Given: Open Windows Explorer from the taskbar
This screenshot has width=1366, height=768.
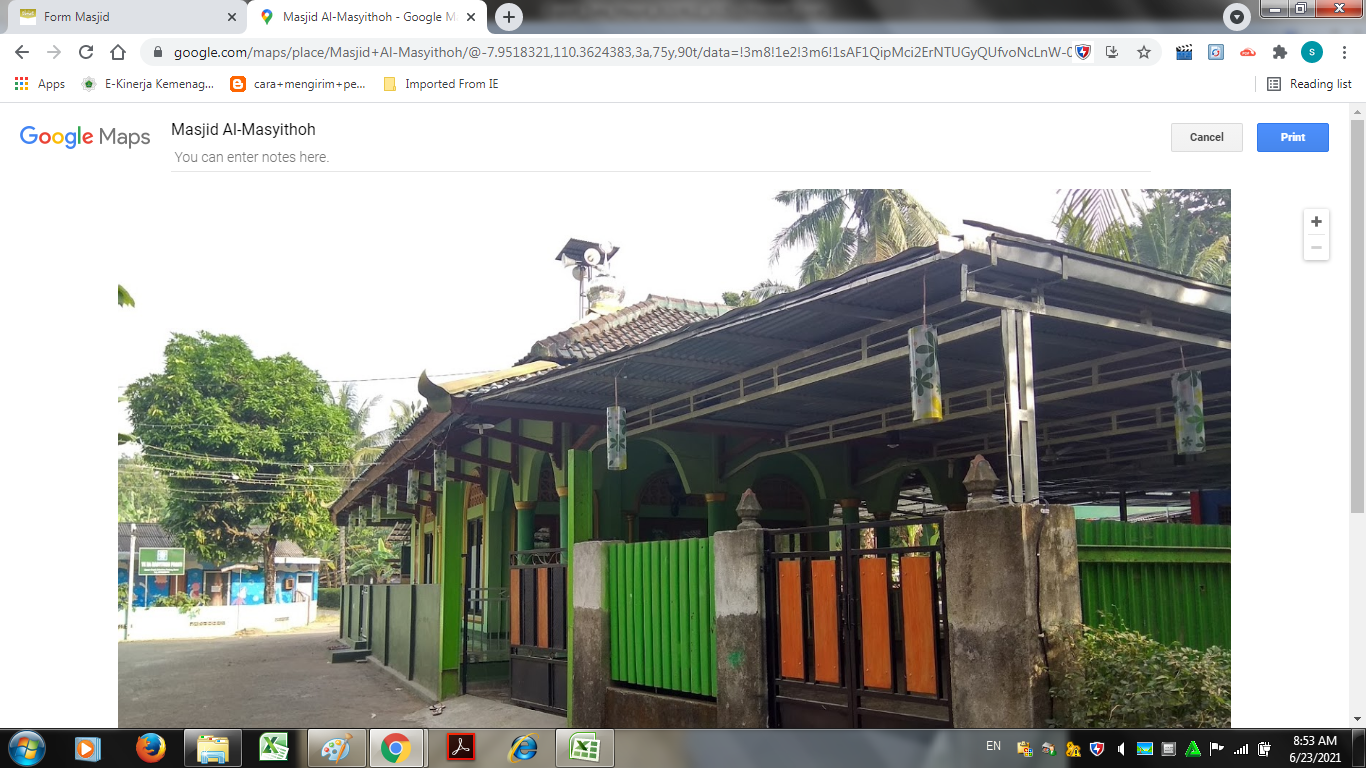Looking at the screenshot, I should (x=213, y=748).
